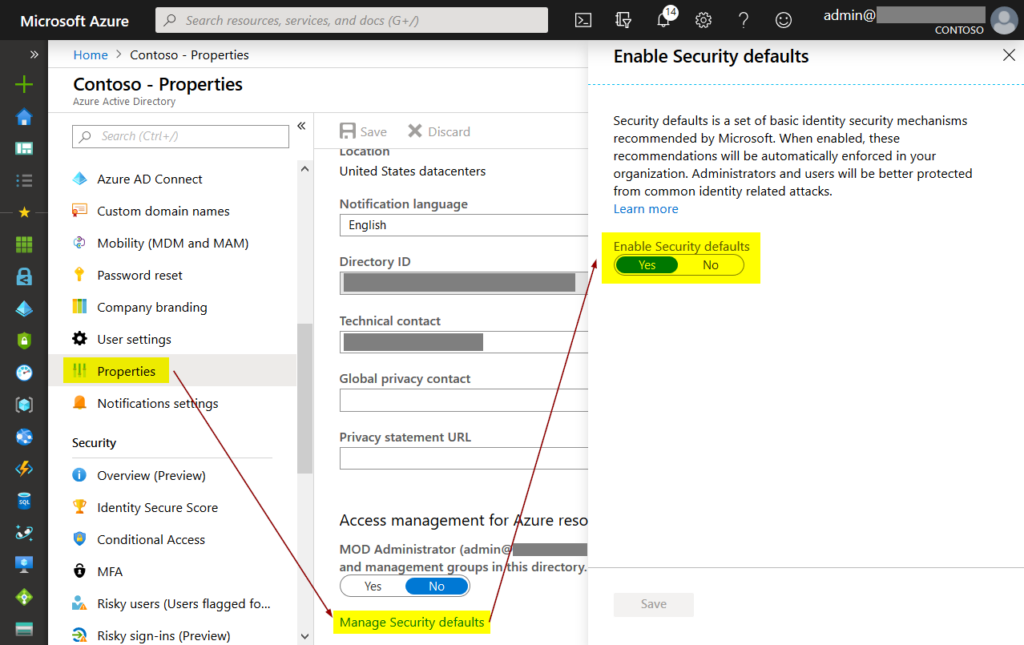The width and height of the screenshot is (1024, 645).
Task: Click Manage Security defaults
Action: pos(411,621)
